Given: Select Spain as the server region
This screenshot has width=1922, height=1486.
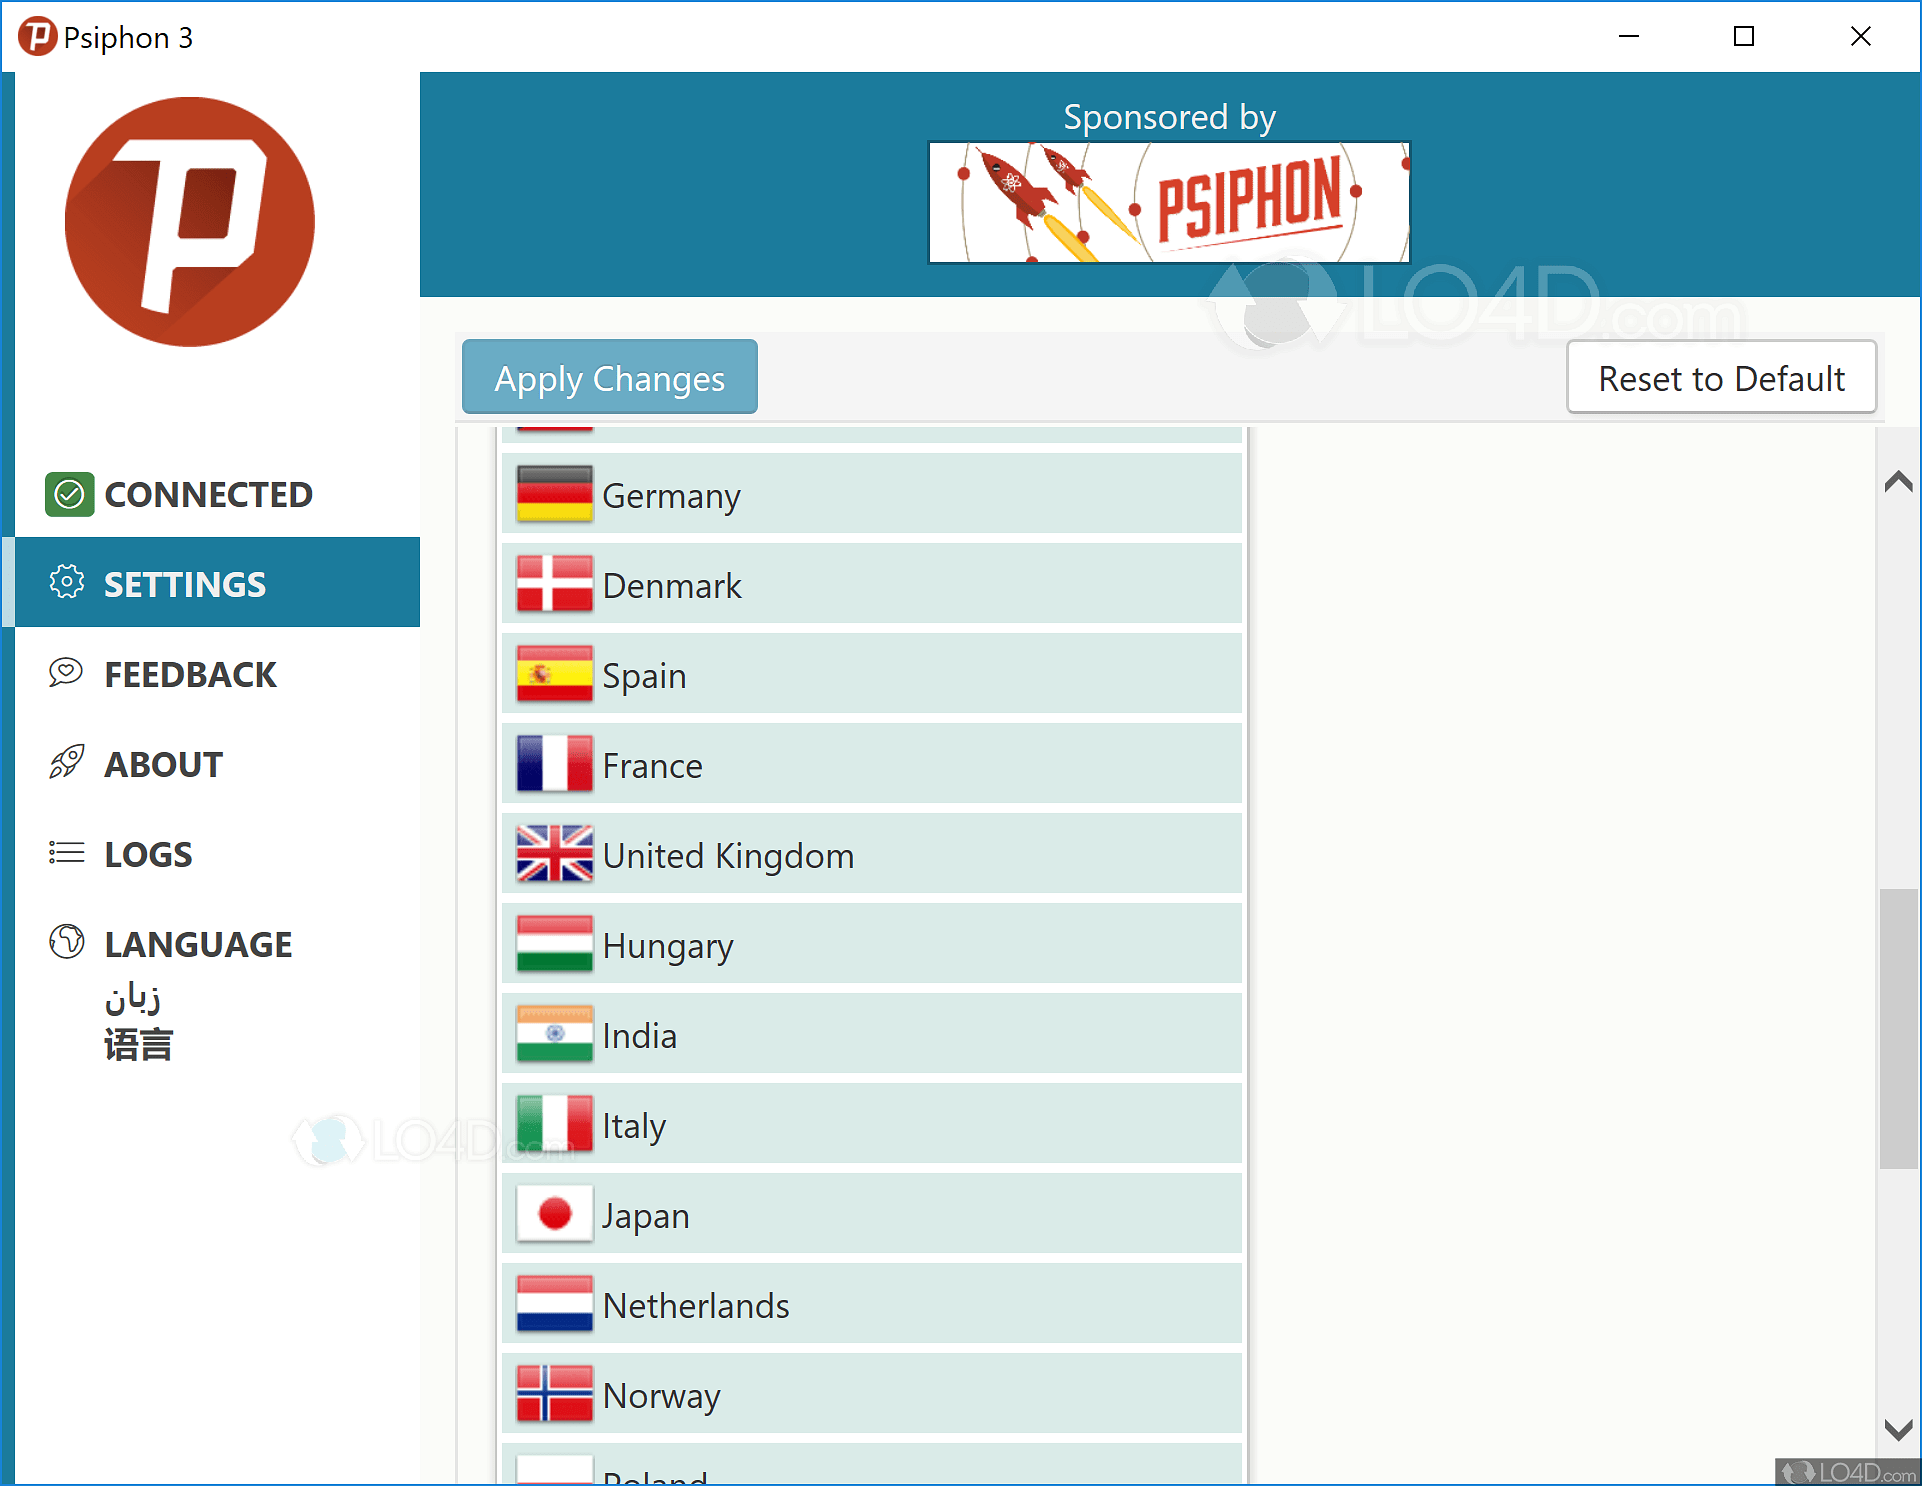Looking at the screenshot, I should point(871,675).
